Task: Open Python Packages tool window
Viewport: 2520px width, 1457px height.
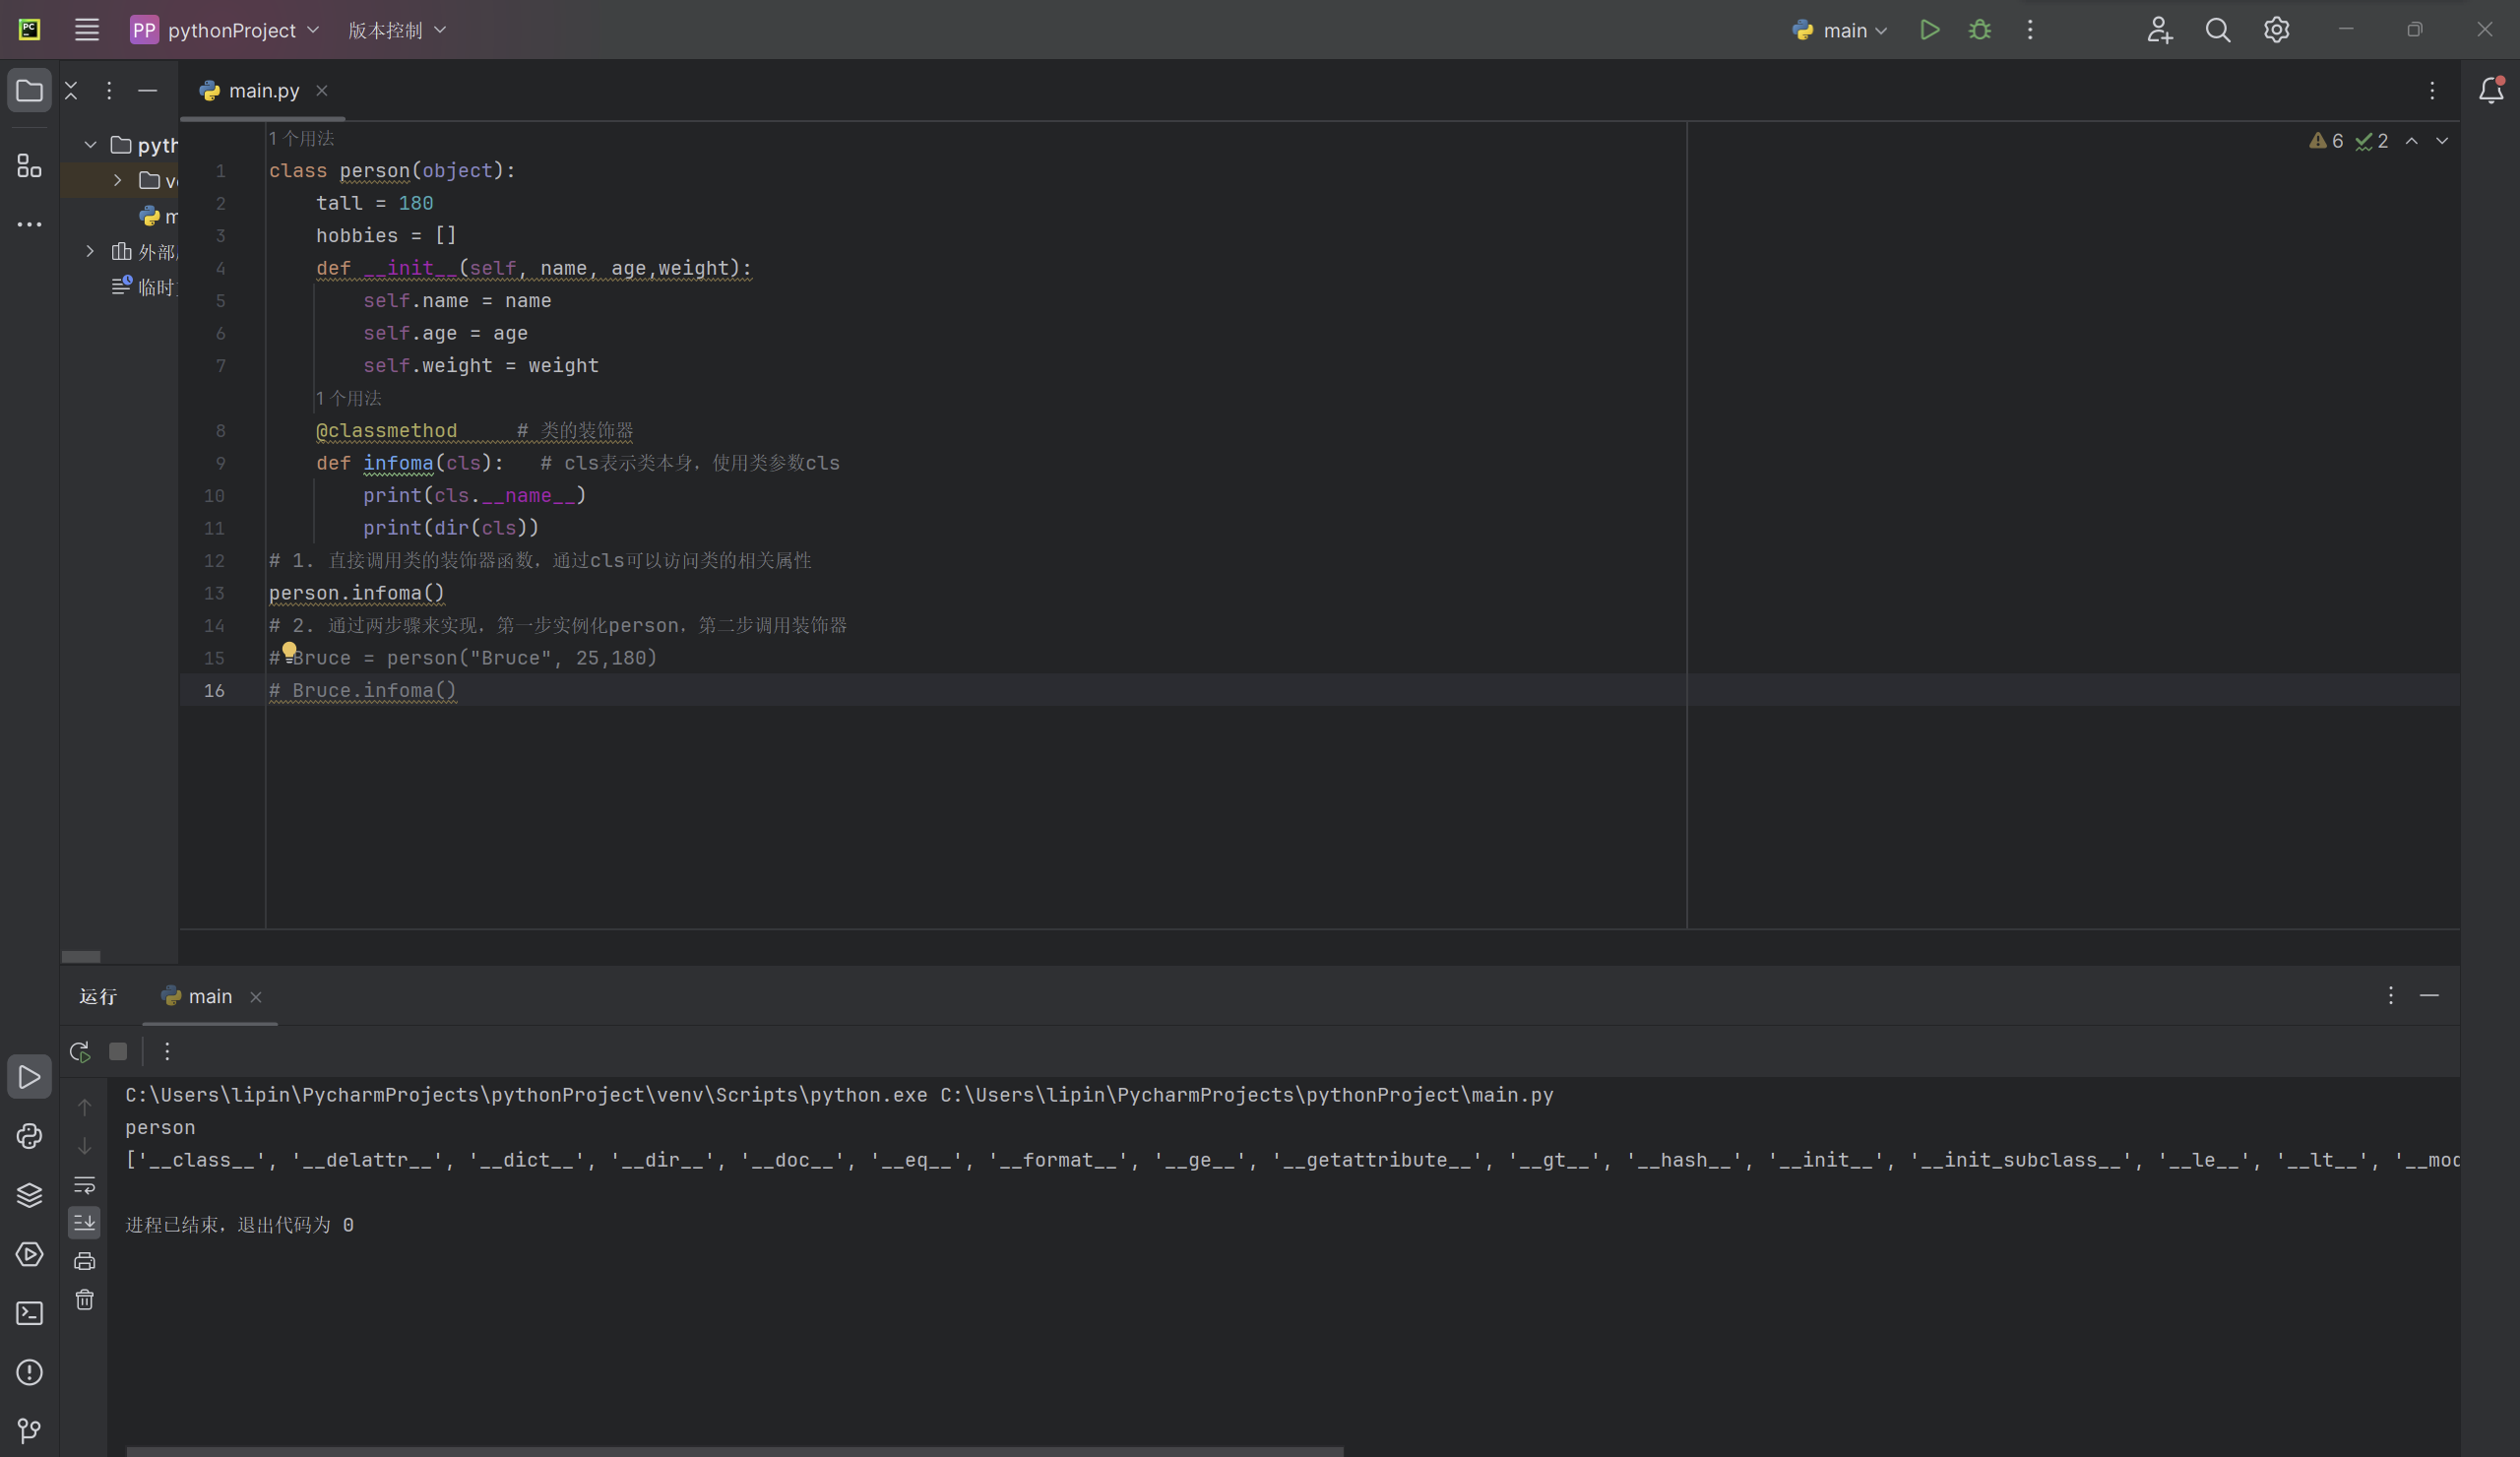Action: tap(29, 1136)
